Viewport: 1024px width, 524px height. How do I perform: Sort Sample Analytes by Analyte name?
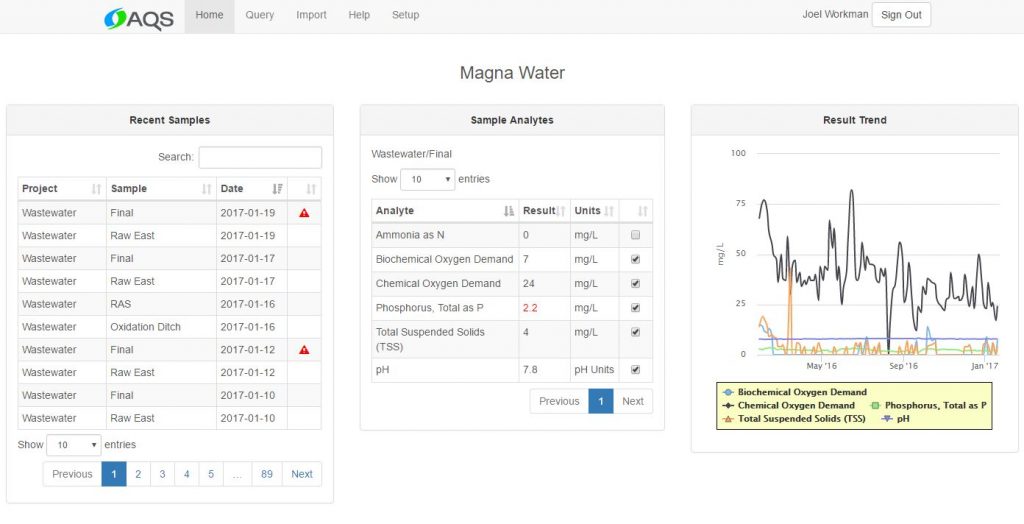[445, 211]
